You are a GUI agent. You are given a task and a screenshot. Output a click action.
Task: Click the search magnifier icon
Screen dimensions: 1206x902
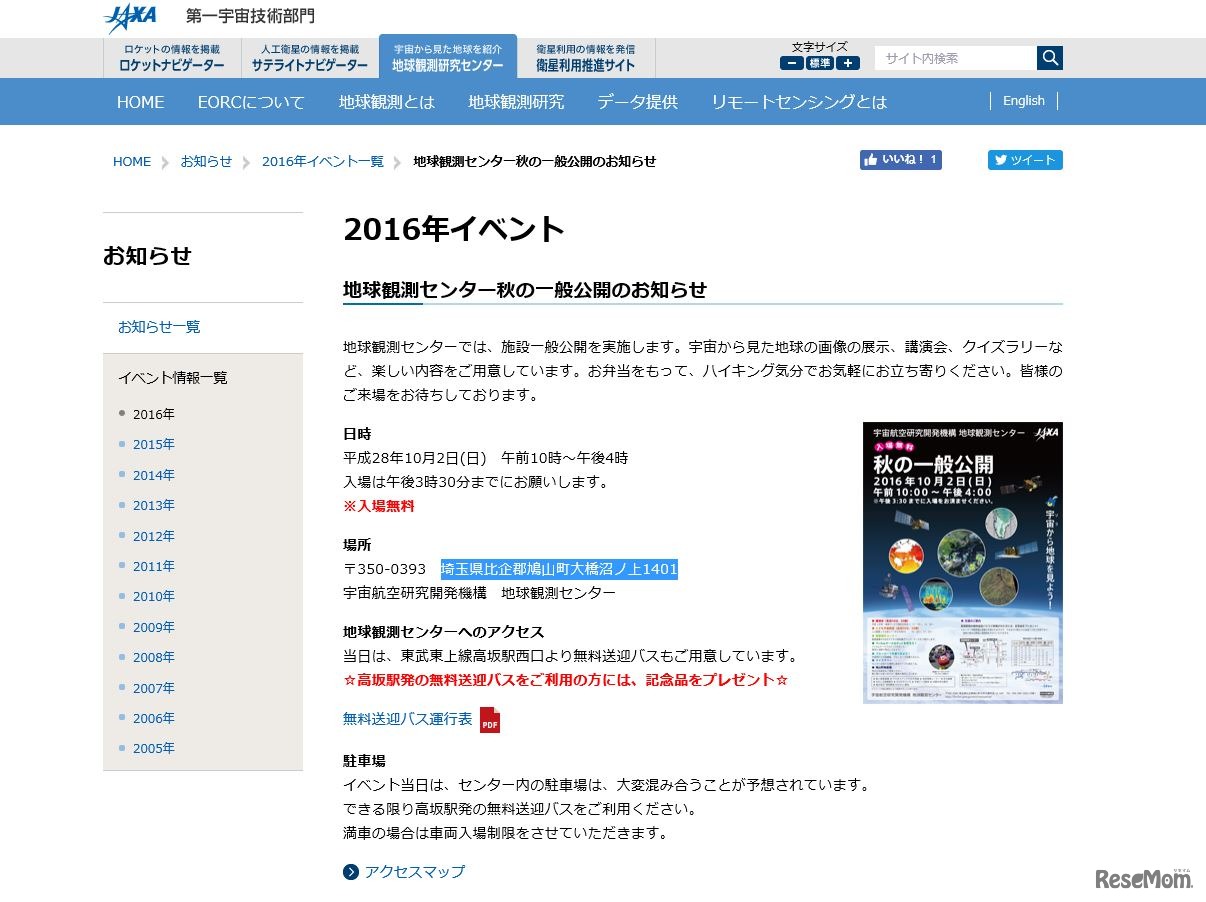pos(1049,58)
